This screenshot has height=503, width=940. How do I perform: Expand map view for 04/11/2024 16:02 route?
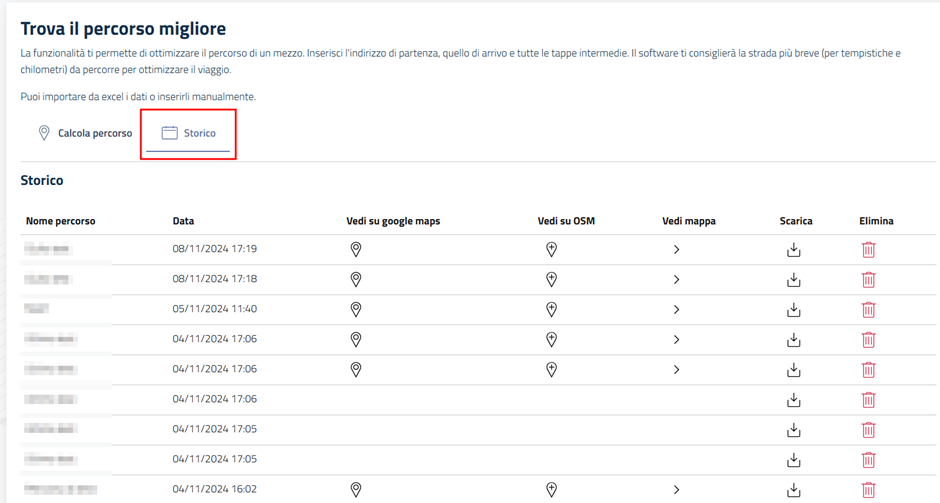pyautogui.click(x=677, y=490)
